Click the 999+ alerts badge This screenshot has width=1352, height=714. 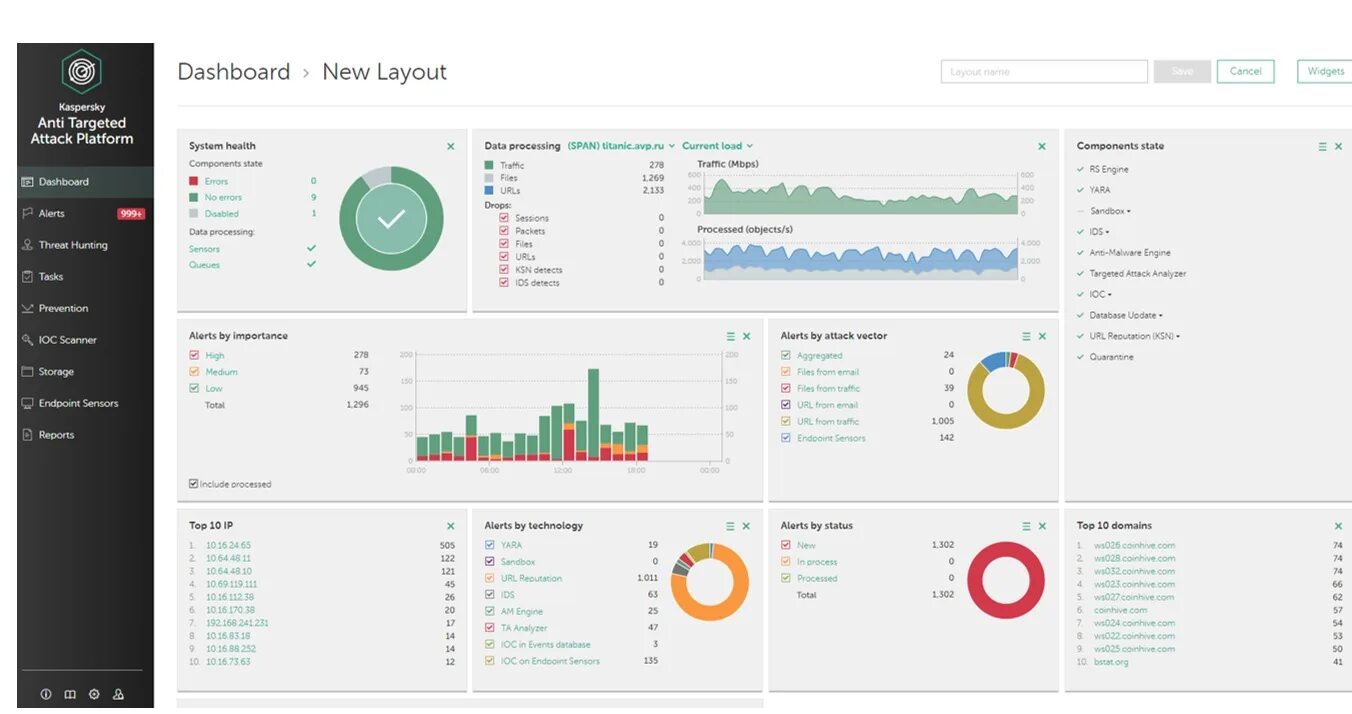(131, 214)
